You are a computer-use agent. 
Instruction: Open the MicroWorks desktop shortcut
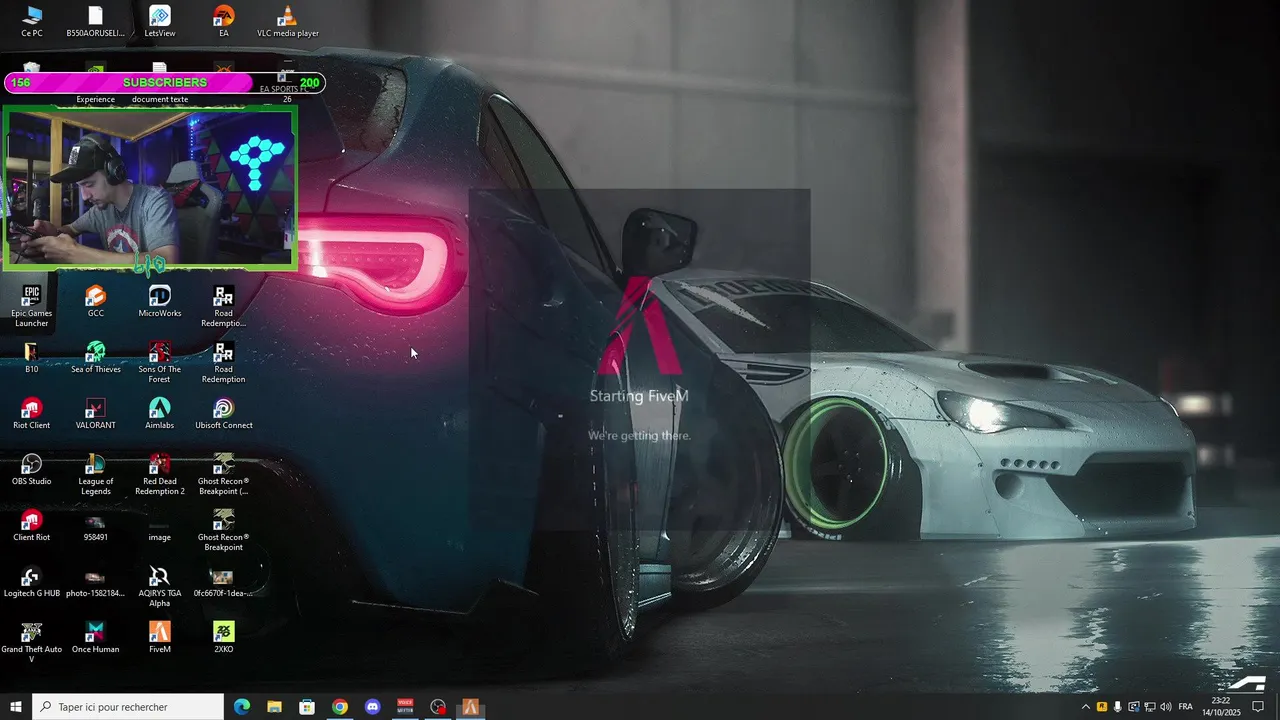tap(160, 301)
